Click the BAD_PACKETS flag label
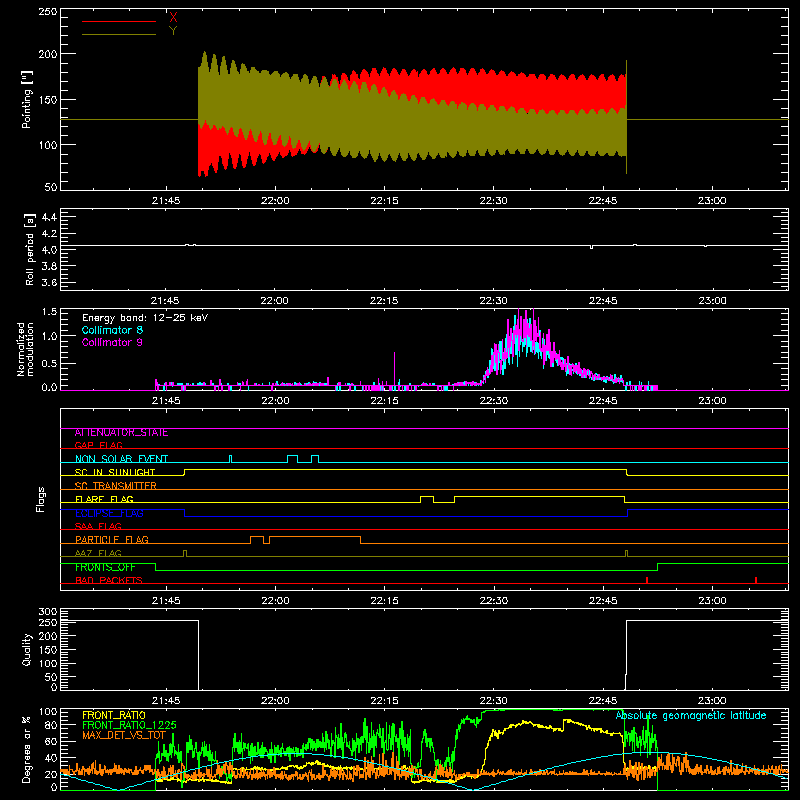 109,580
